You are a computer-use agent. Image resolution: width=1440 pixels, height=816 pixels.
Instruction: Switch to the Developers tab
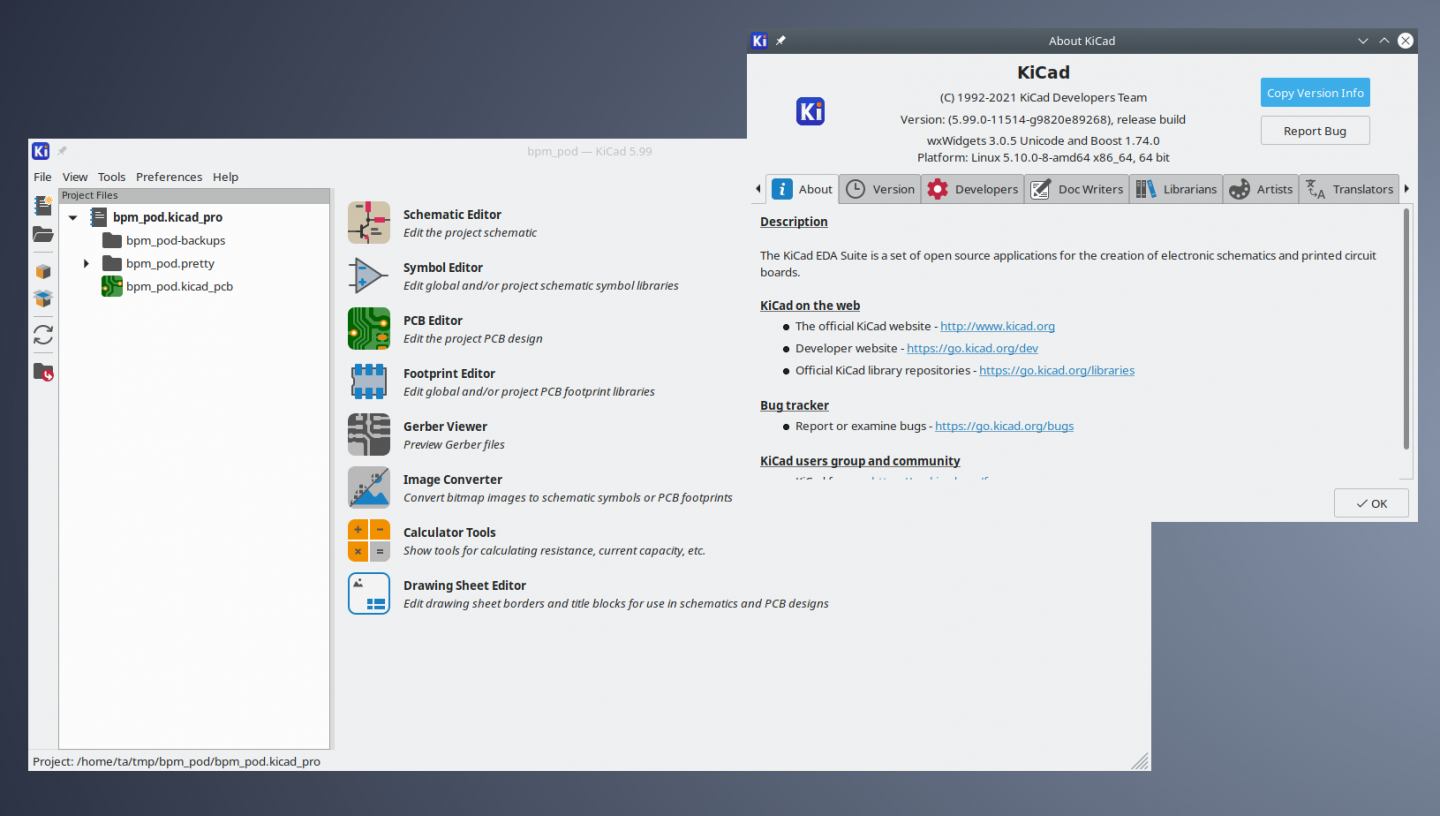pyautogui.click(x=972, y=189)
